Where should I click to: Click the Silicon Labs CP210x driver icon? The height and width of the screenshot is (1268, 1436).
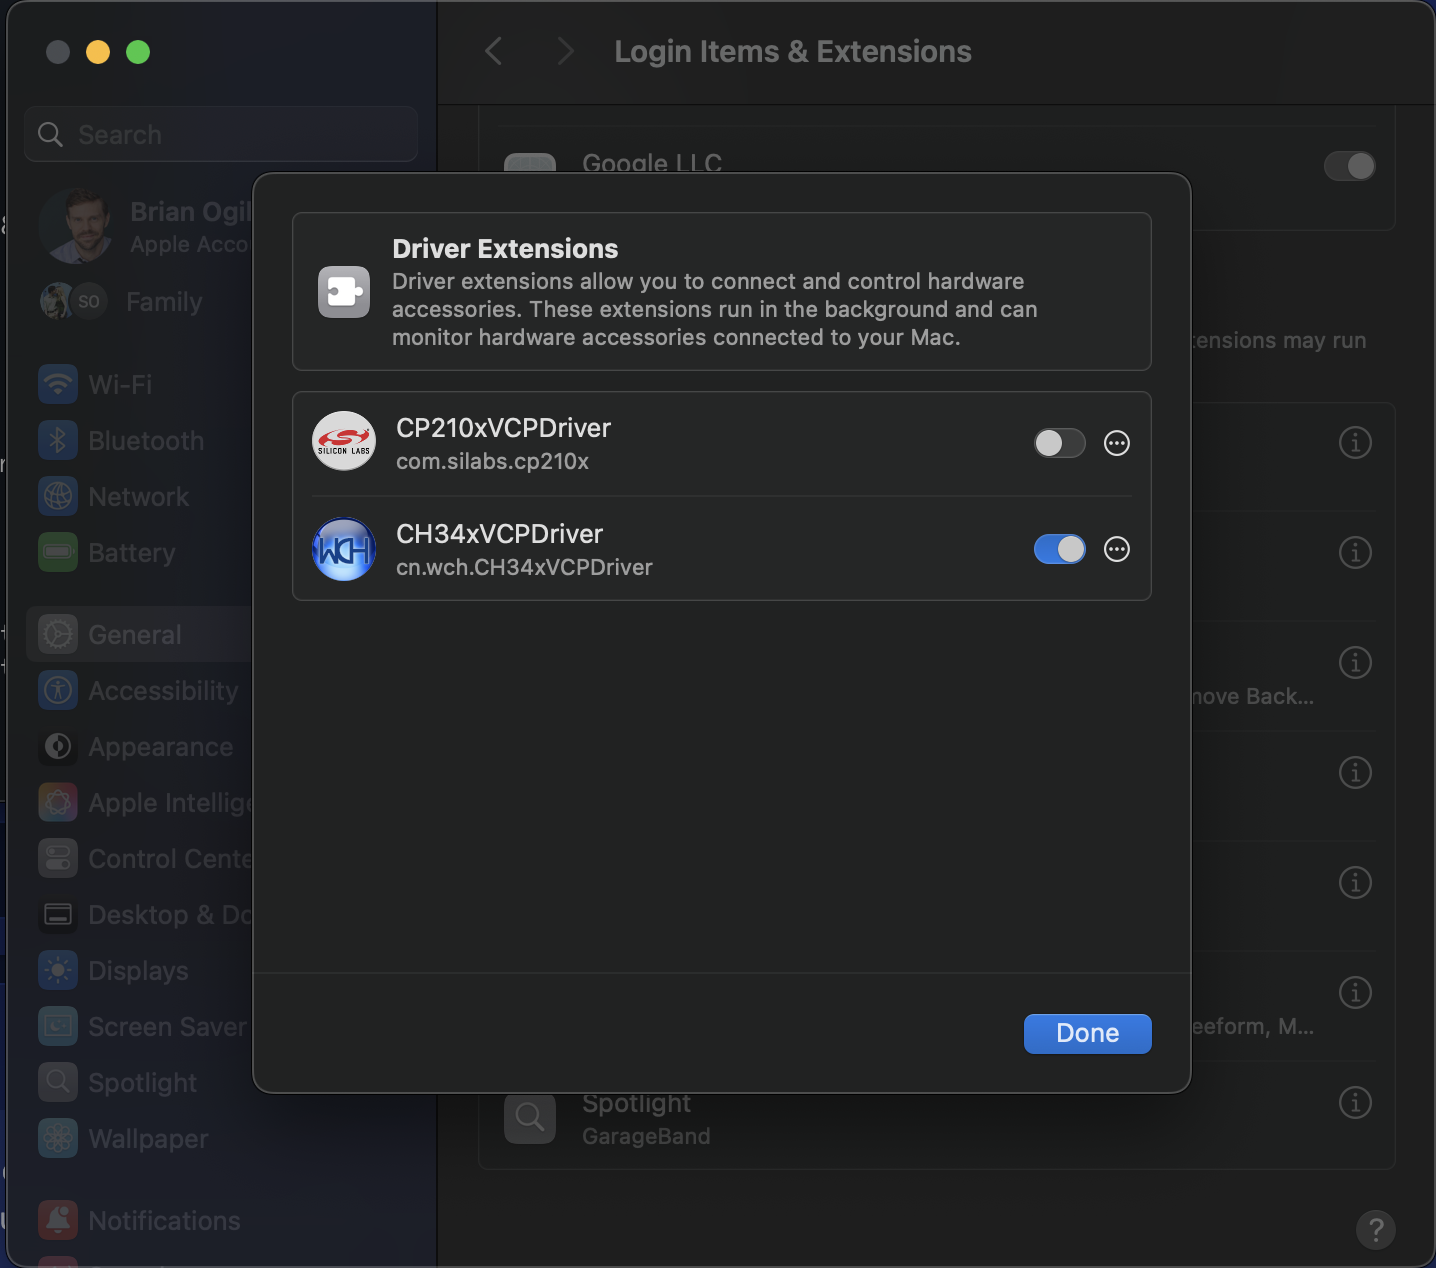click(x=344, y=442)
